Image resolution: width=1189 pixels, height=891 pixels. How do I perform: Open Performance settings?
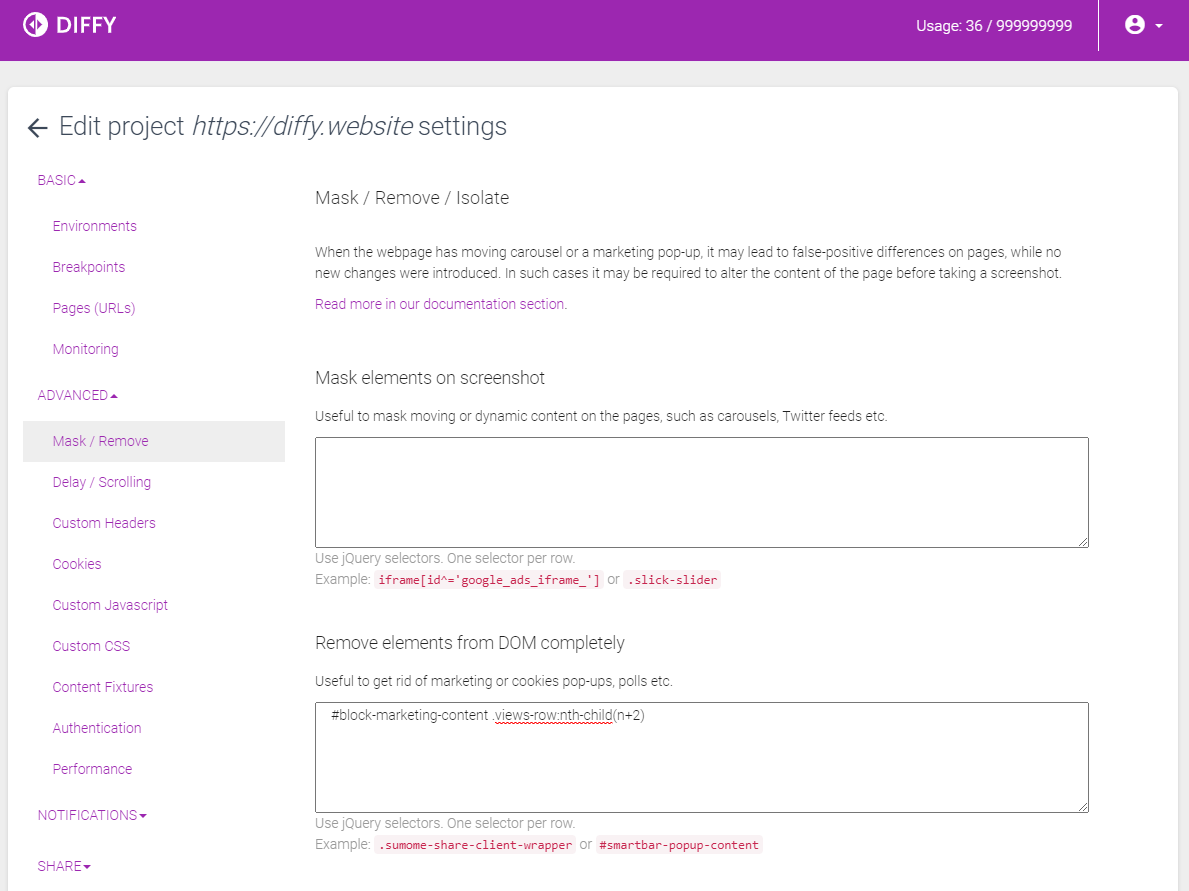tap(93, 769)
